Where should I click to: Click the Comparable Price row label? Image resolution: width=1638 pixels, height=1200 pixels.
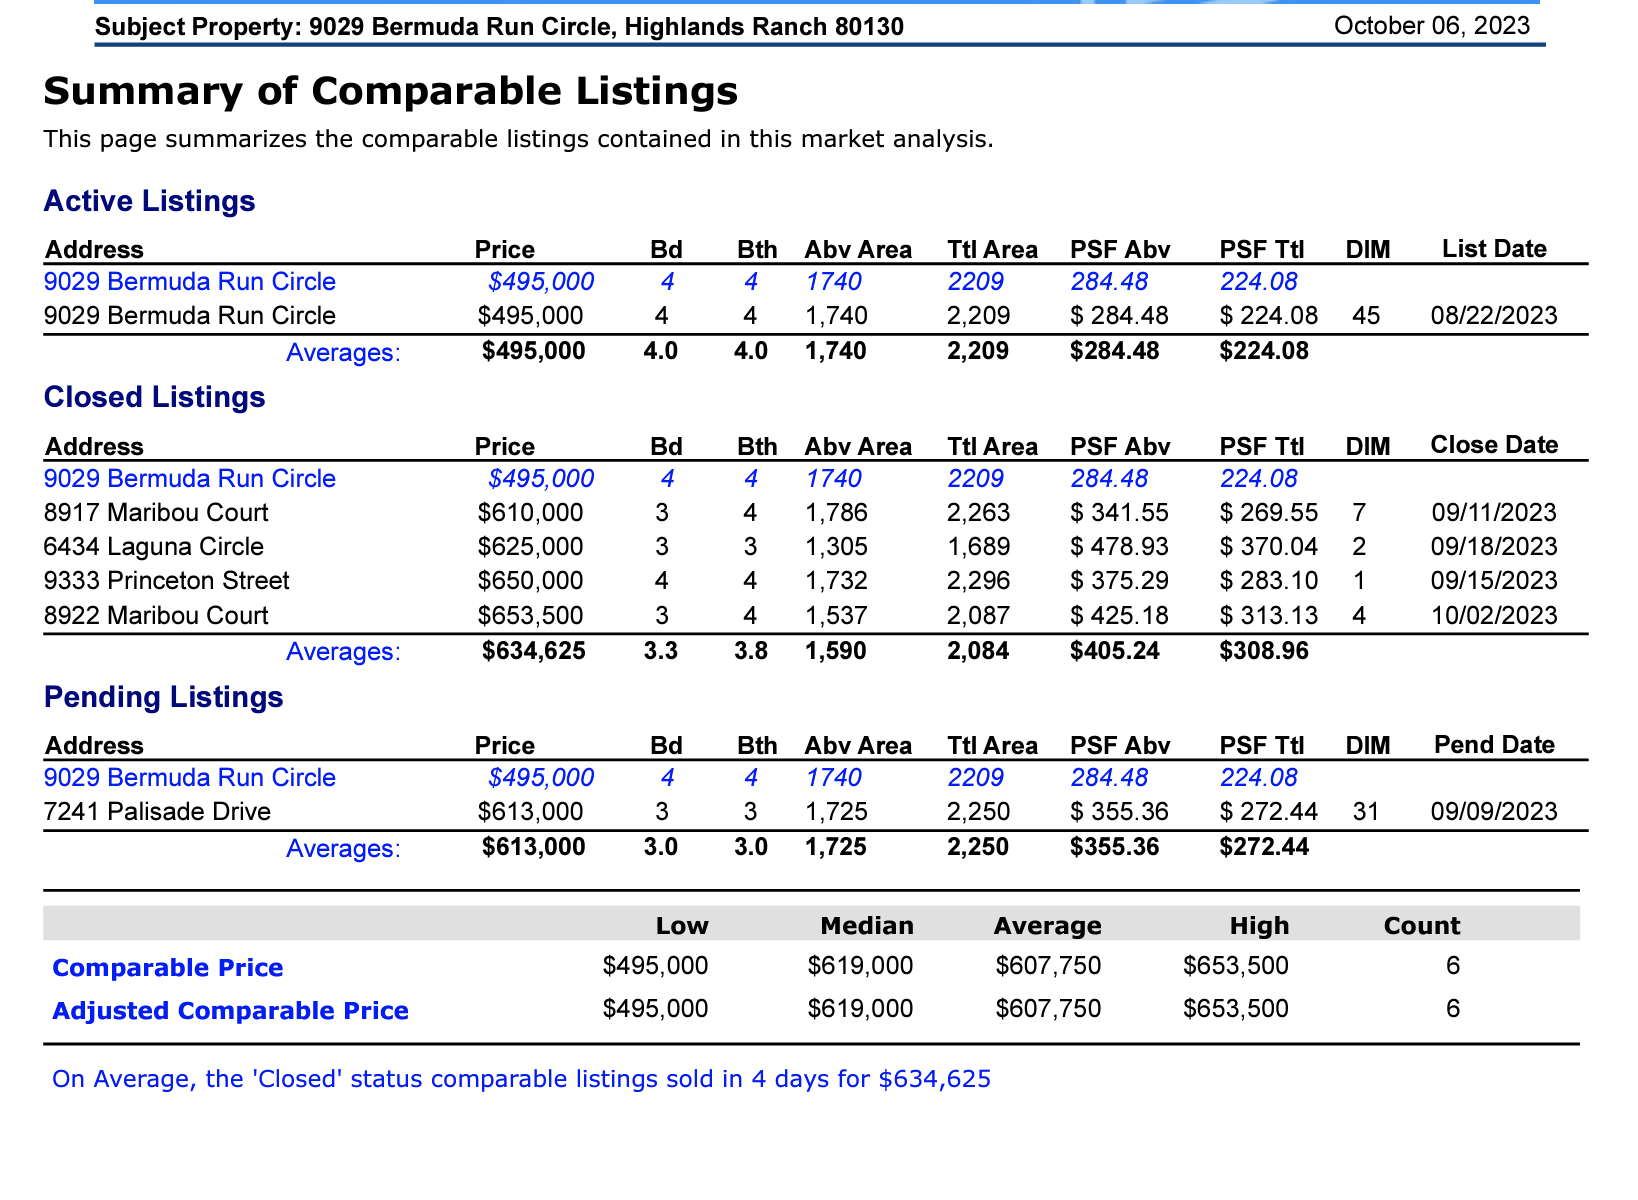point(168,968)
